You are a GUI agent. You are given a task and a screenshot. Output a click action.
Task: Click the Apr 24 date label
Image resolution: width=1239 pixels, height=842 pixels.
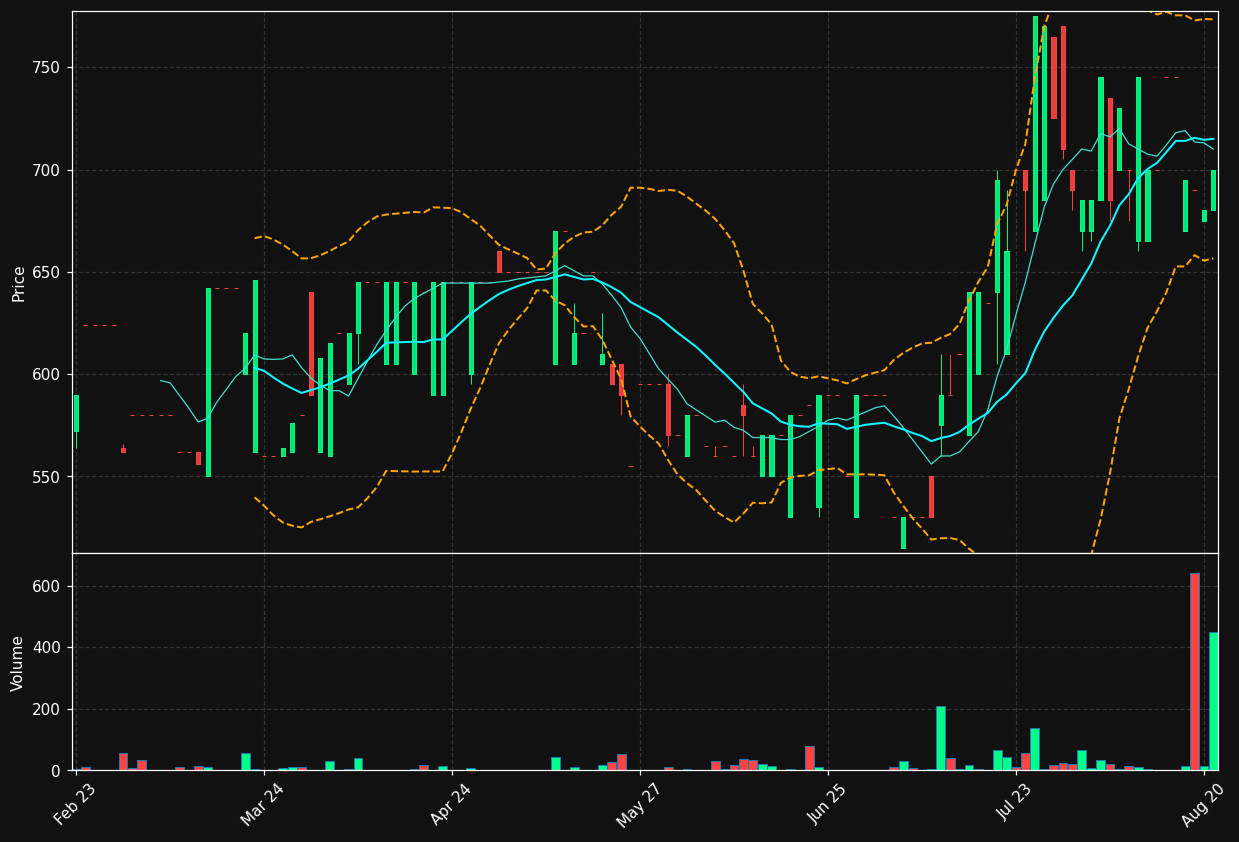point(450,804)
